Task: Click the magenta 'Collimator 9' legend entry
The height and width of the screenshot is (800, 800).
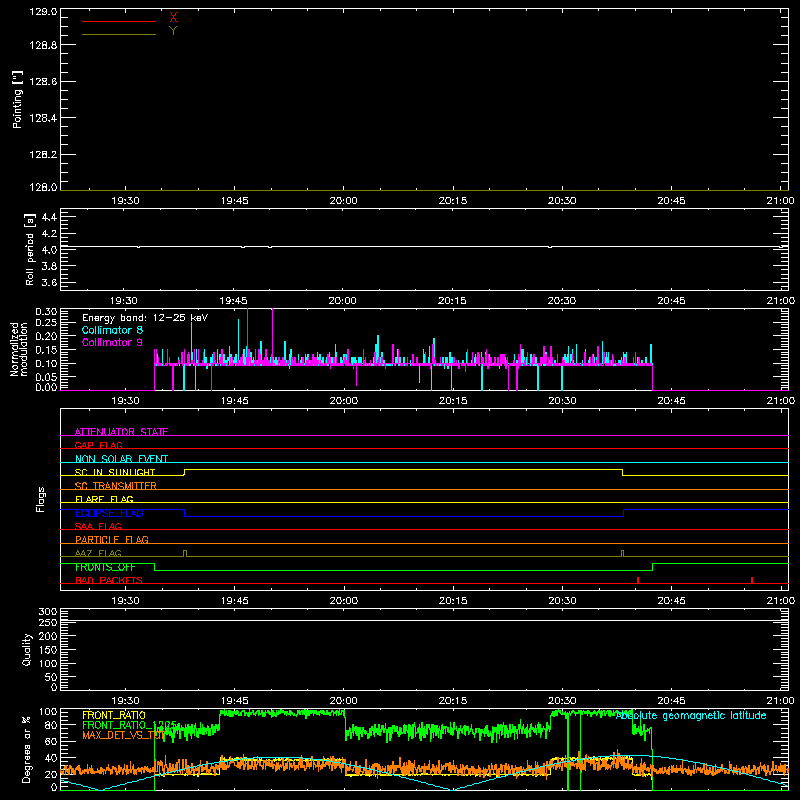Action: tap(112, 342)
